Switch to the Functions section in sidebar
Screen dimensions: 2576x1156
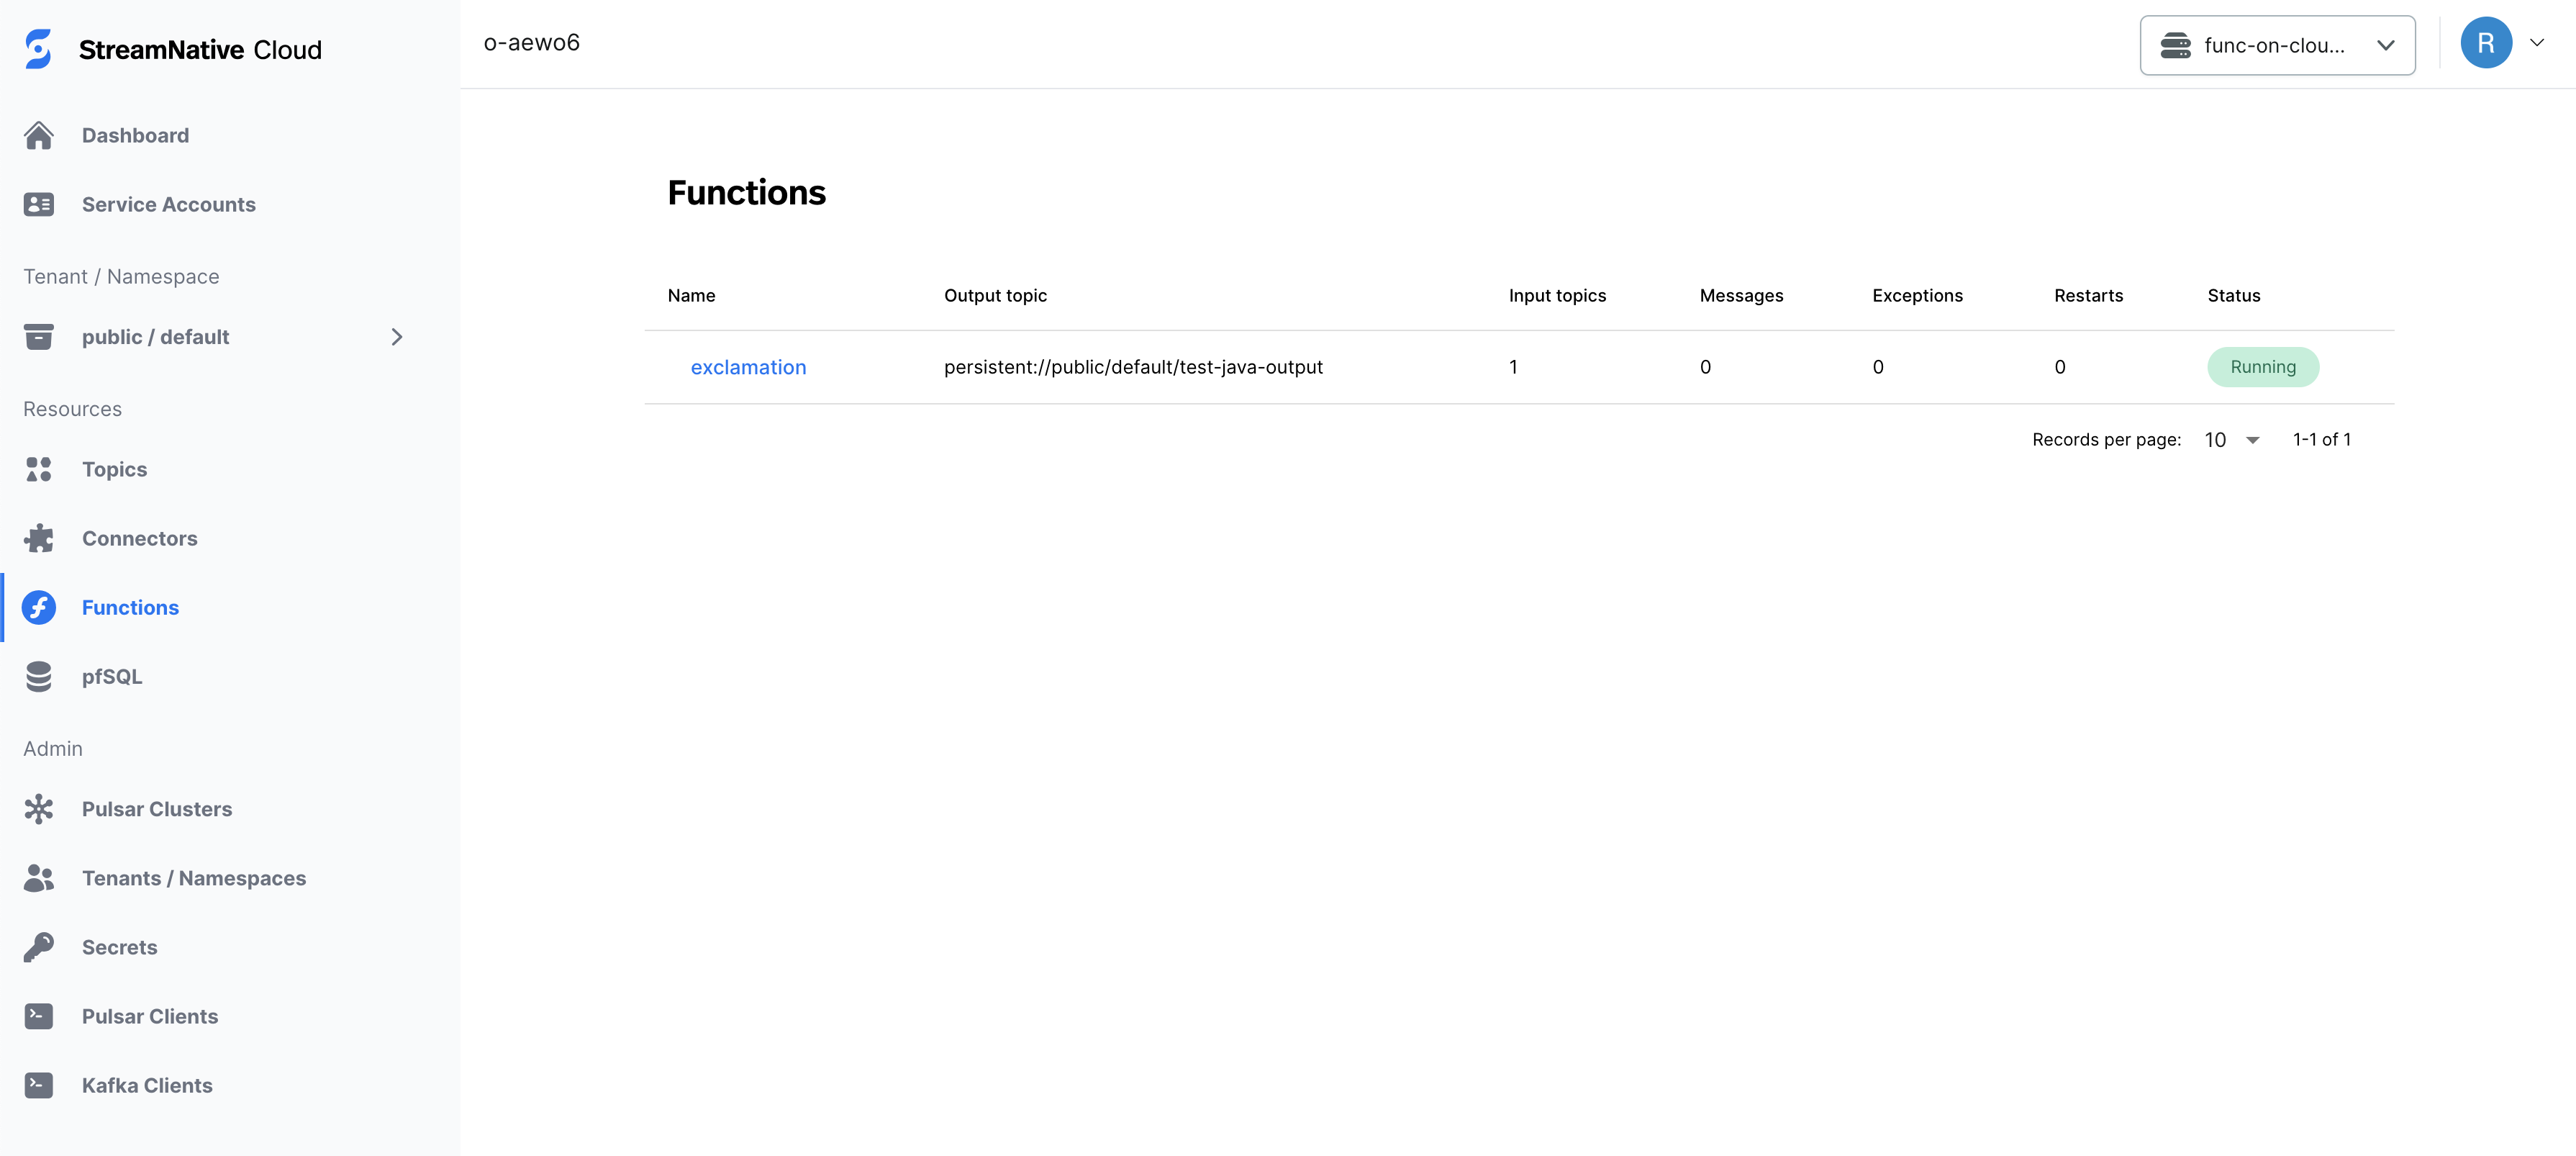[130, 607]
